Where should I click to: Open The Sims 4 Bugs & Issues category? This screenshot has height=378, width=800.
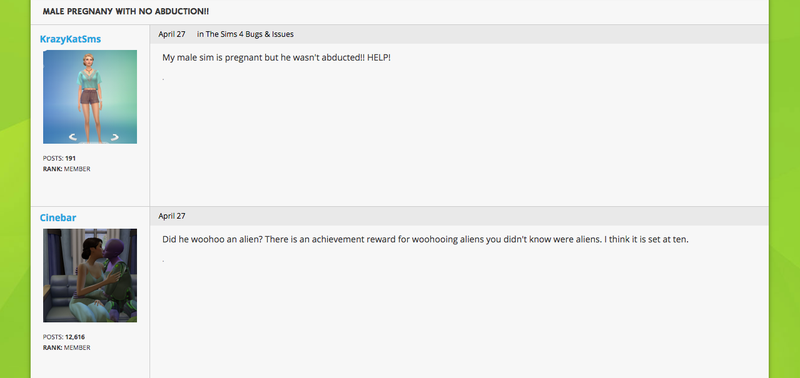(x=249, y=34)
